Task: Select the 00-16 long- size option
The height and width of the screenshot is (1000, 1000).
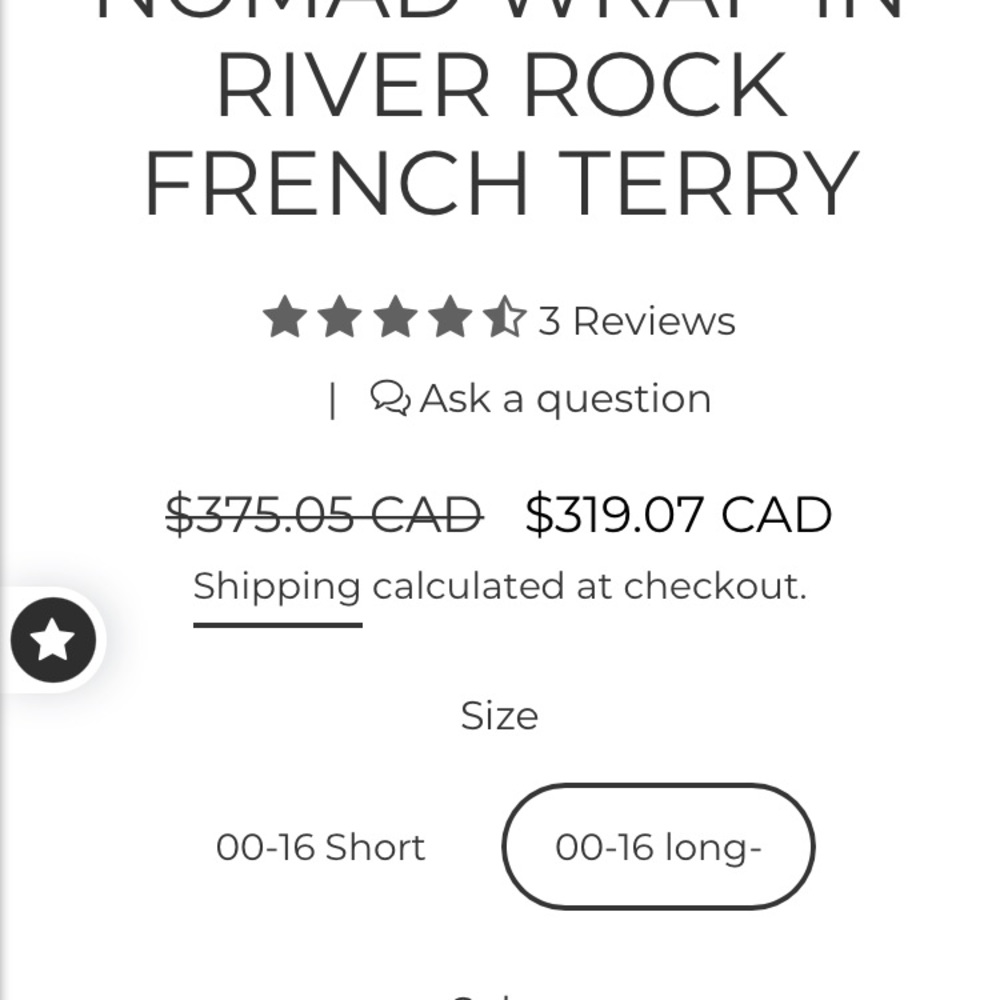Action: coord(658,847)
